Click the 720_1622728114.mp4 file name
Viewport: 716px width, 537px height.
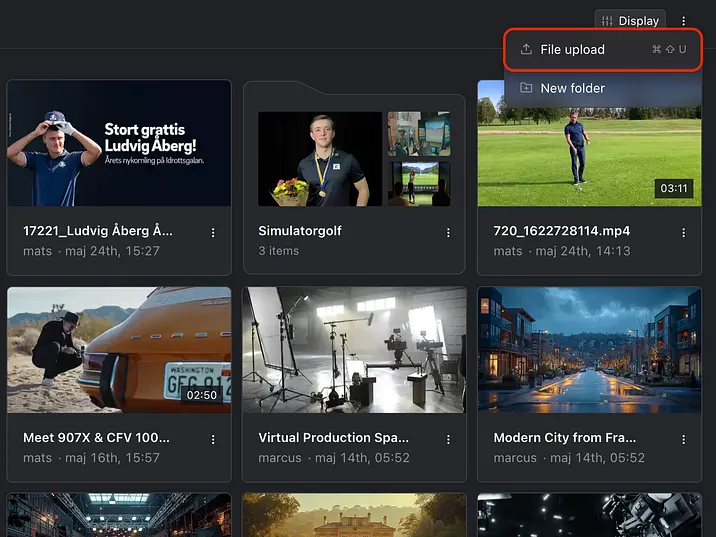click(x=561, y=231)
